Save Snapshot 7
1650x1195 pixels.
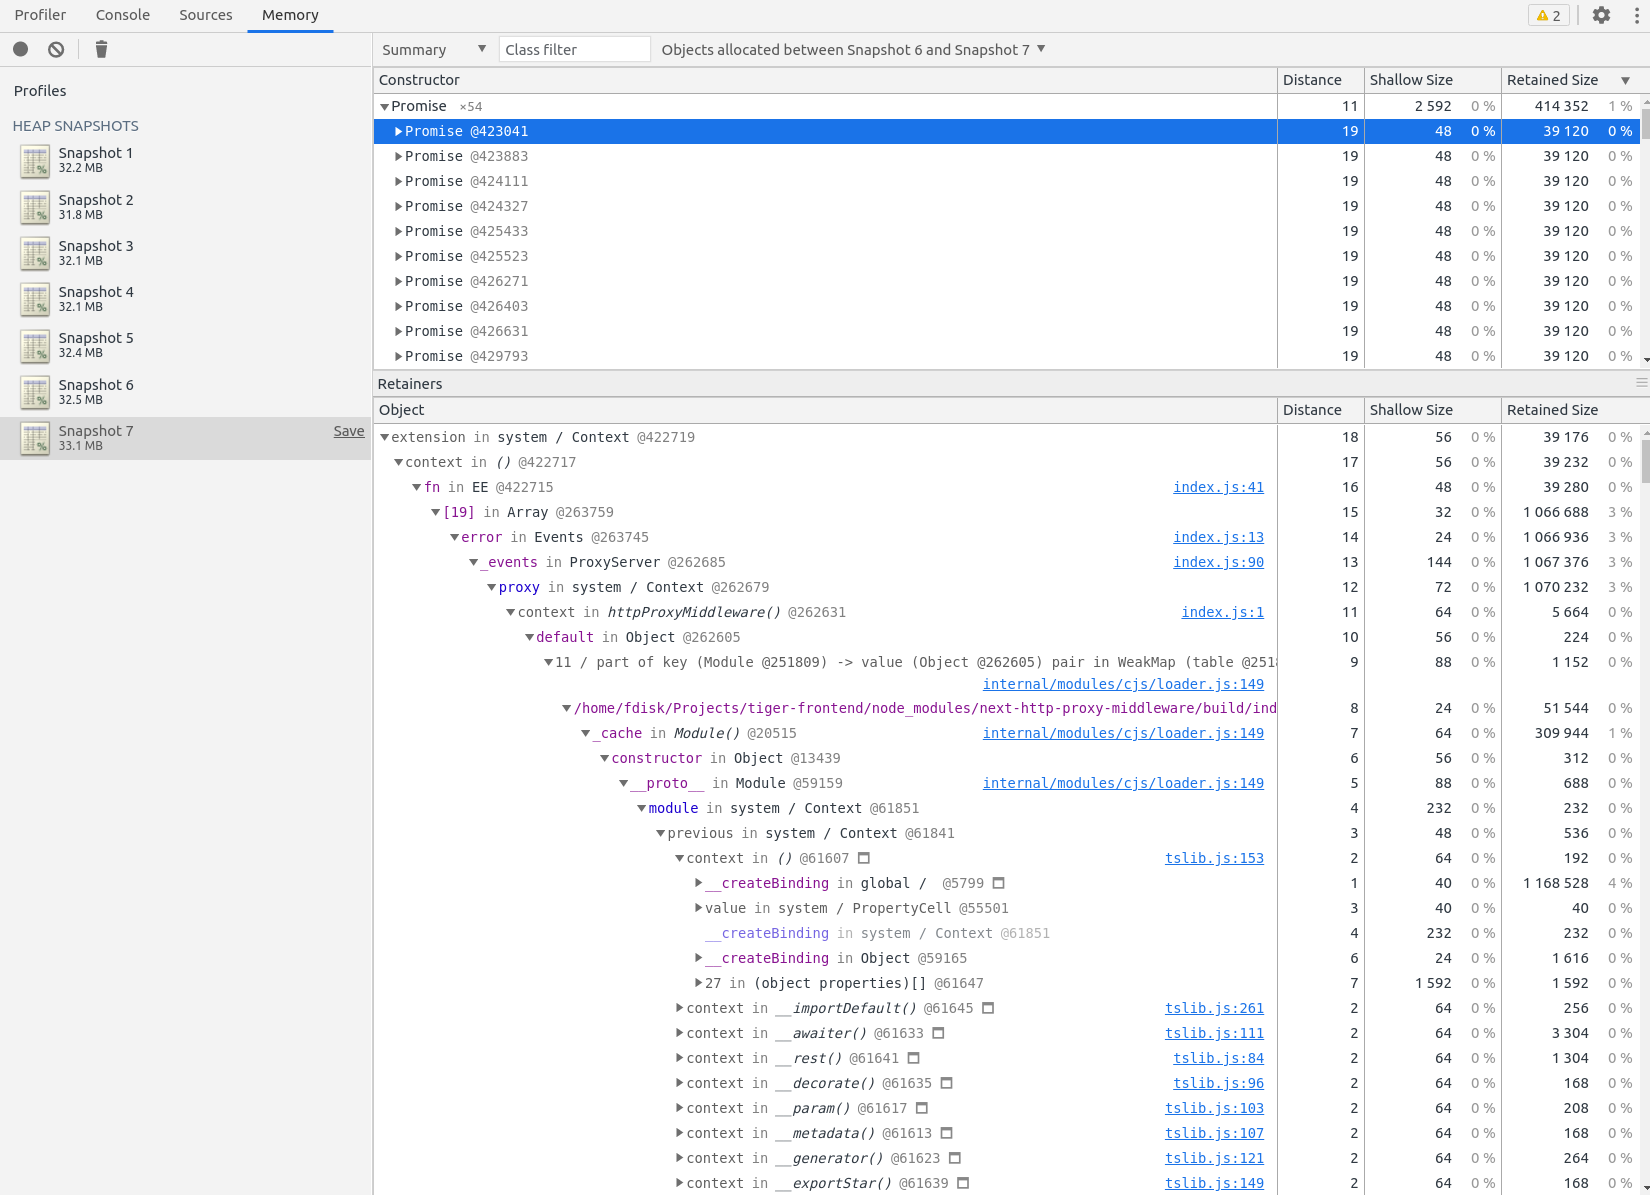348,431
